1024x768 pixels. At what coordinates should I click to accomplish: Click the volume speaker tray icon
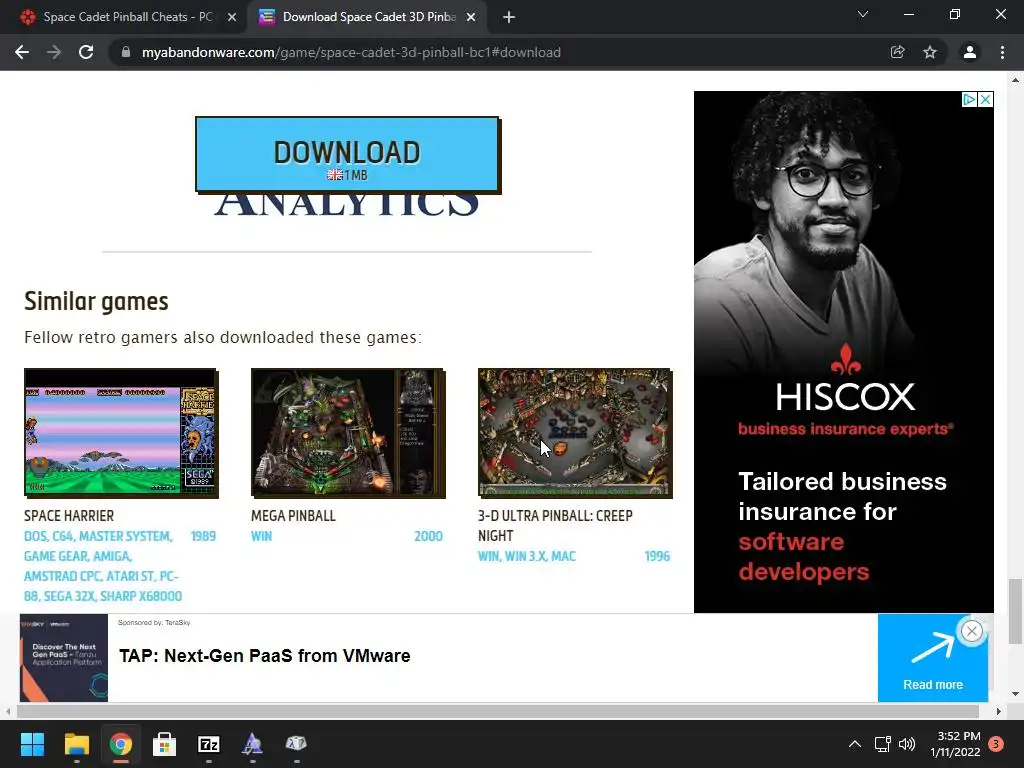[x=906, y=744]
